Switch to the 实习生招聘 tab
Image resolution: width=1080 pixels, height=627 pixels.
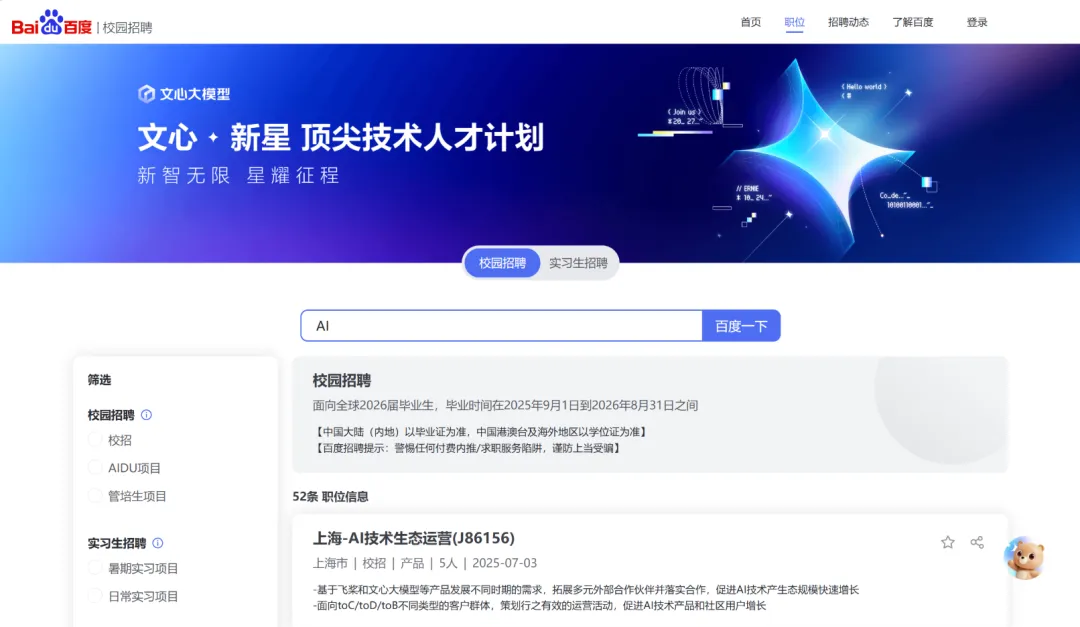(x=578, y=263)
